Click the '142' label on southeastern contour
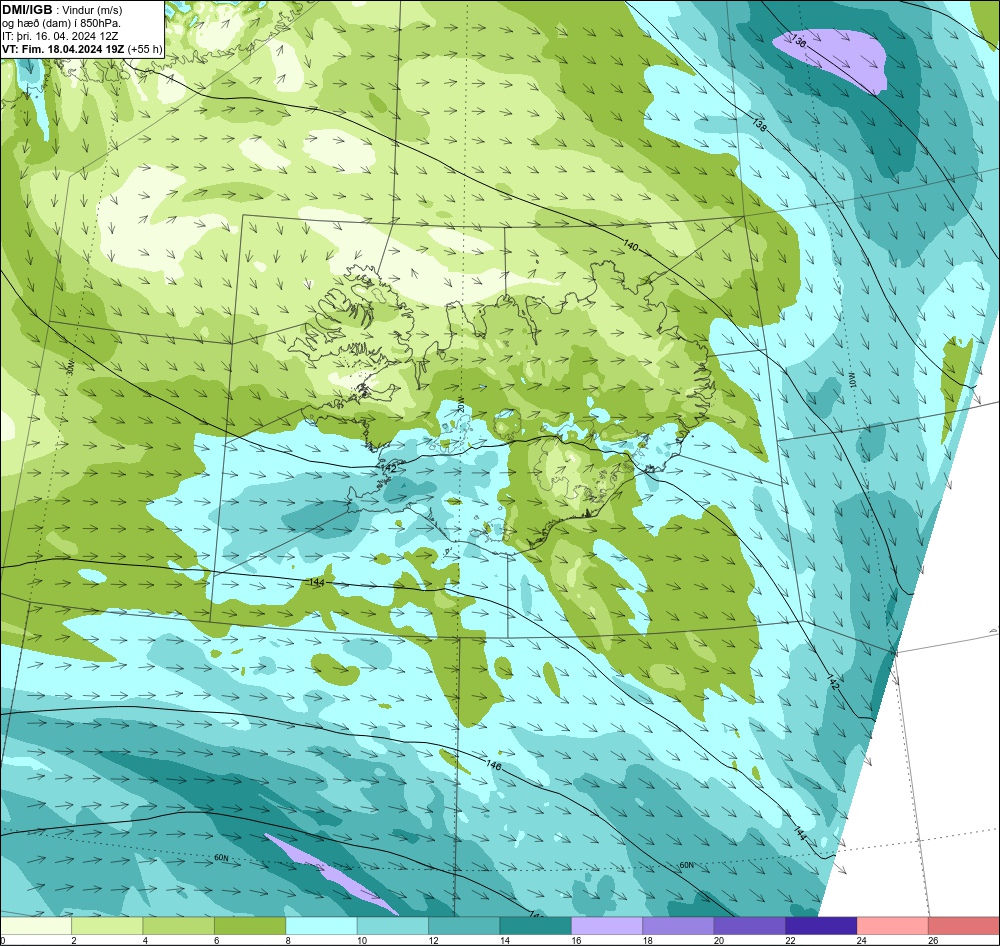This screenshot has height=946, width=1000. (833, 681)
